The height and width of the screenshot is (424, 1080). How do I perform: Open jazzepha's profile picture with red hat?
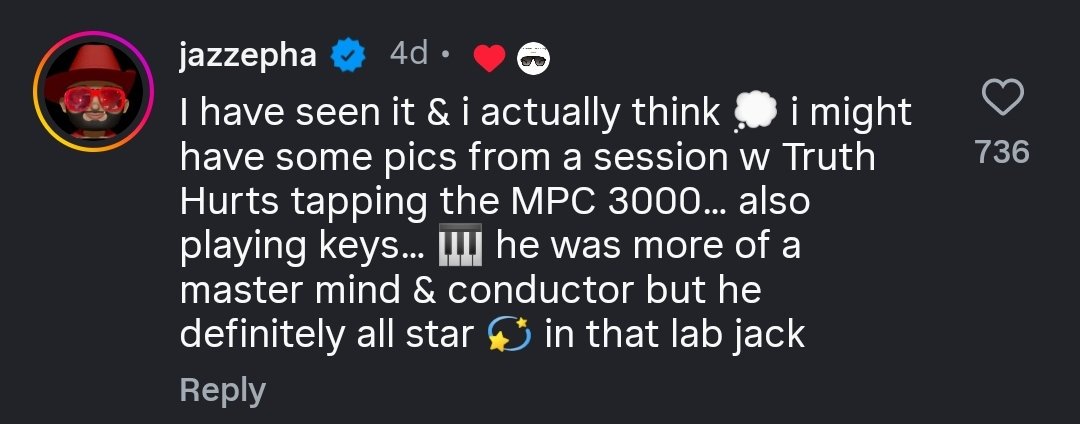pos(92,91)
